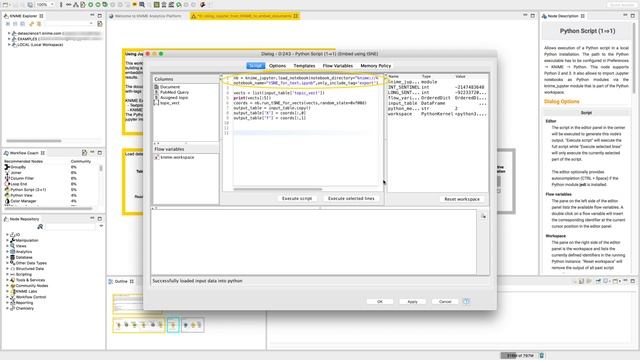Click the garbage collector trash icon in status bar
The image size is (640, 360).
(x=542, y=356)
